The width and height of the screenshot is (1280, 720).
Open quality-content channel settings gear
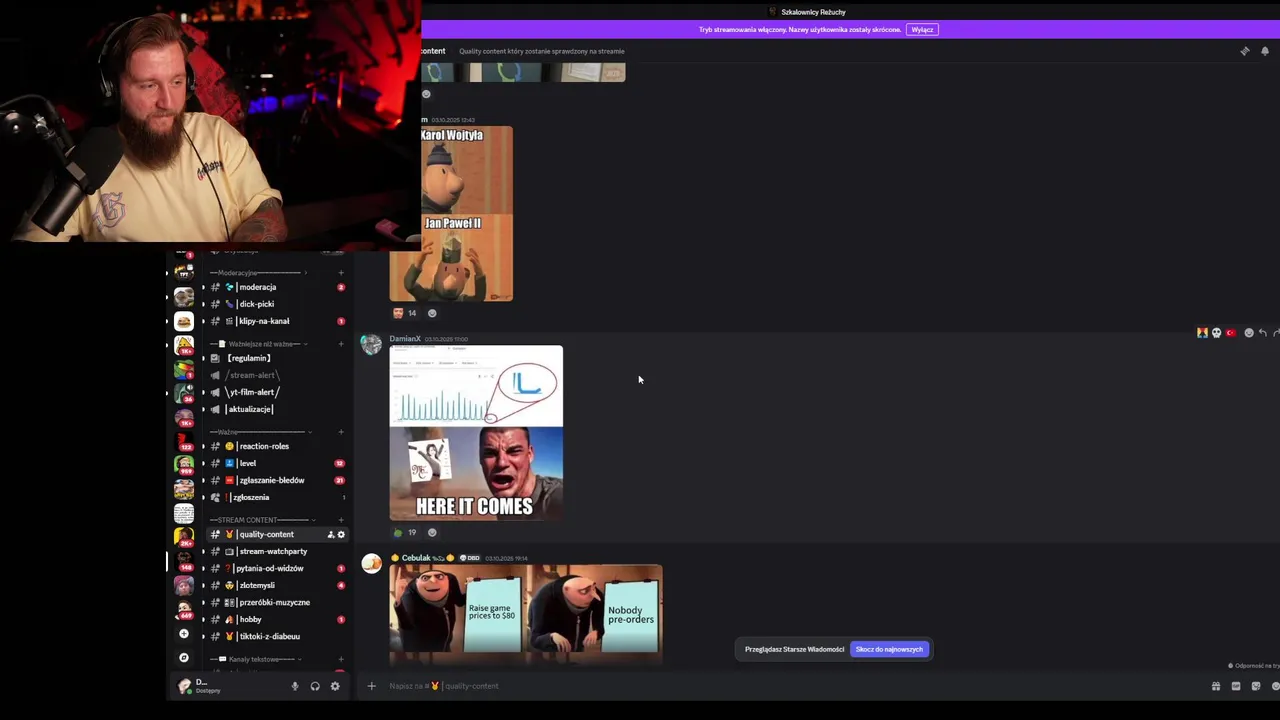click(x=341, y=534)
